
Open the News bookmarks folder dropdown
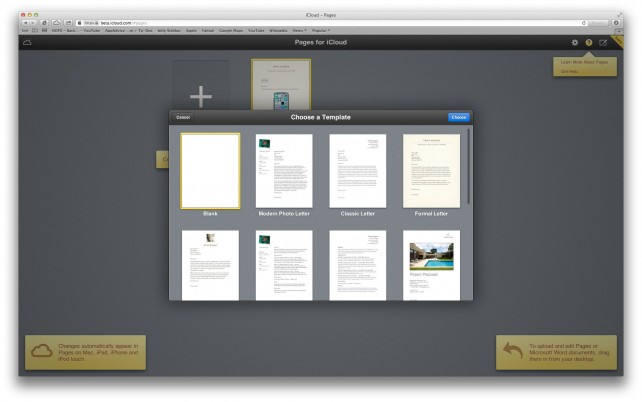[x=299, y=31]
